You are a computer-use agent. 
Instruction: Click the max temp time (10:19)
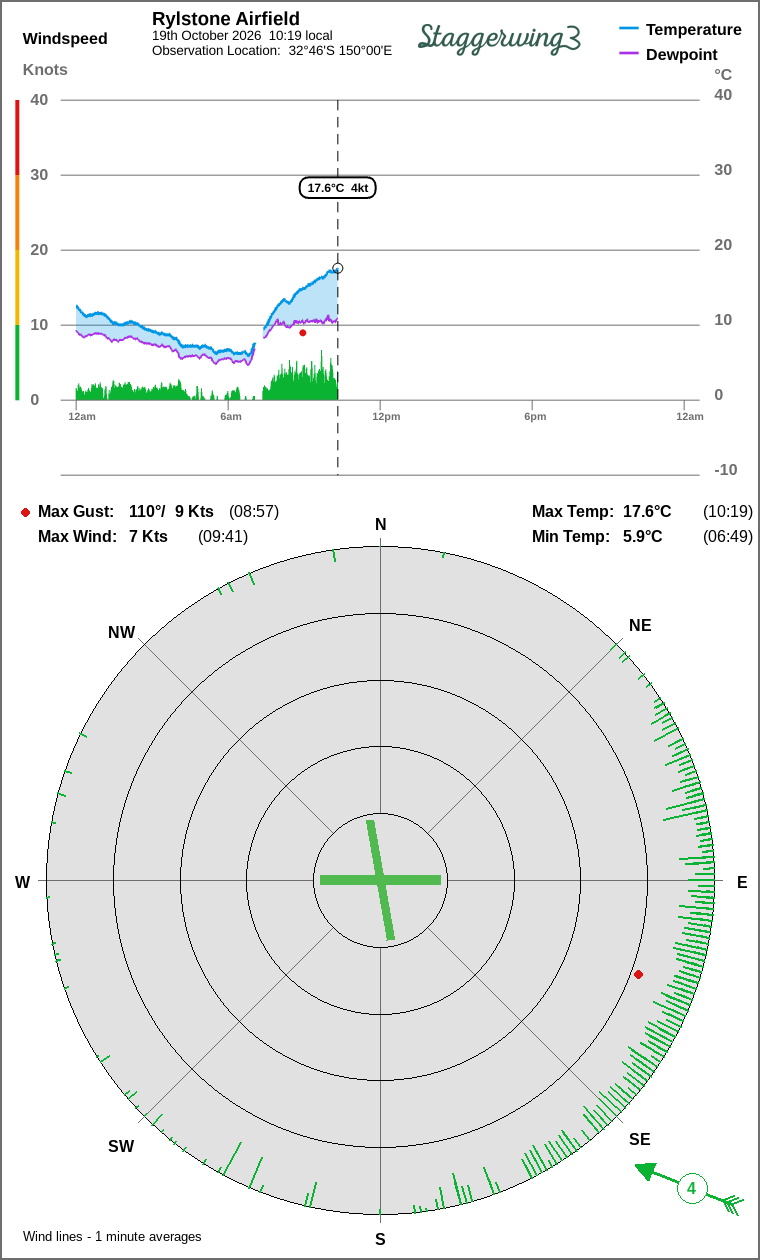[x=728, y=511]
